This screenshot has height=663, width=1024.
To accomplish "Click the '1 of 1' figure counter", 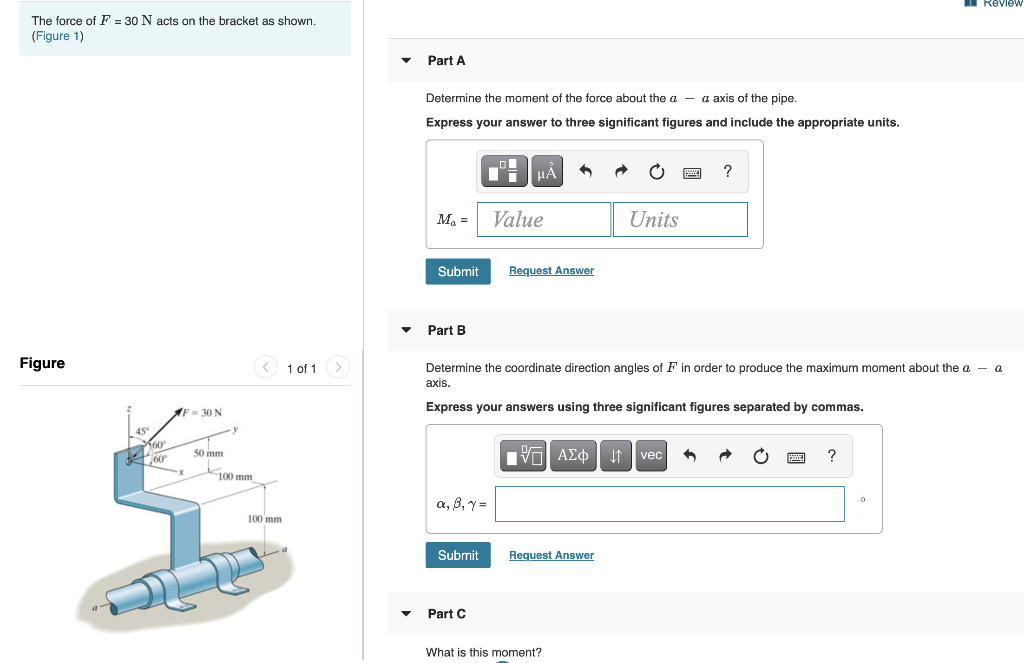I will (302, 368).
